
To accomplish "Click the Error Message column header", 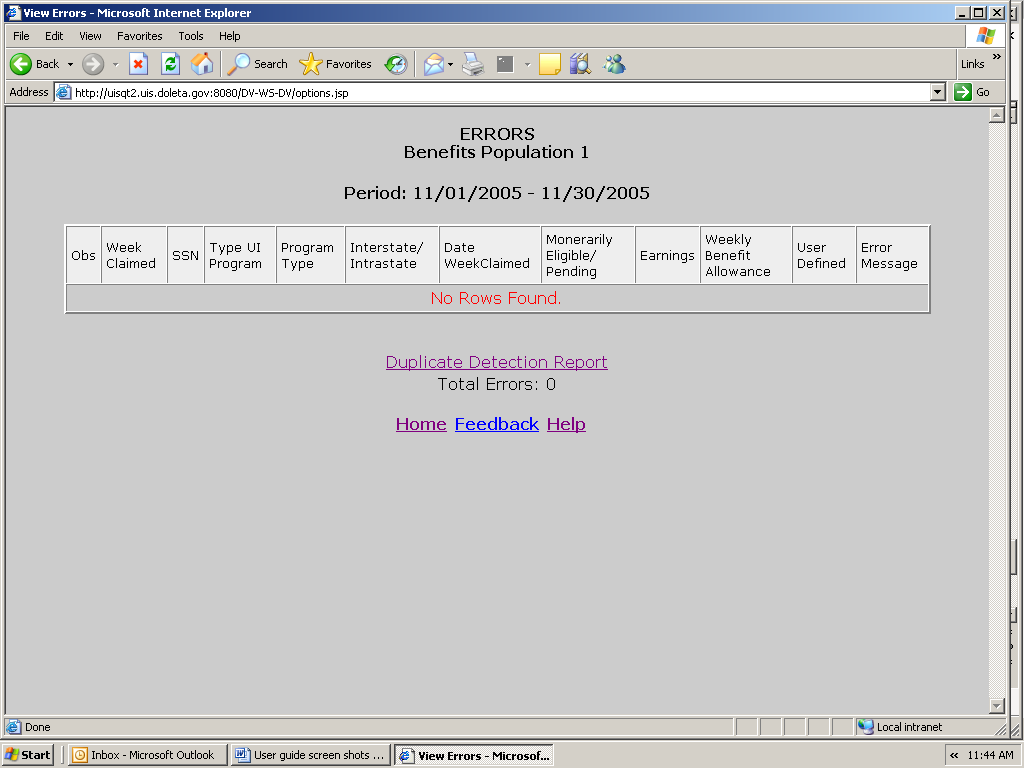I will click(x=892, y=255).
